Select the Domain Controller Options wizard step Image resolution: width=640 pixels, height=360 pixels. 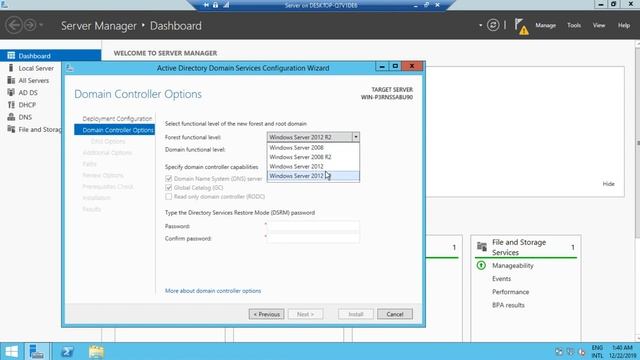[114, 130]
